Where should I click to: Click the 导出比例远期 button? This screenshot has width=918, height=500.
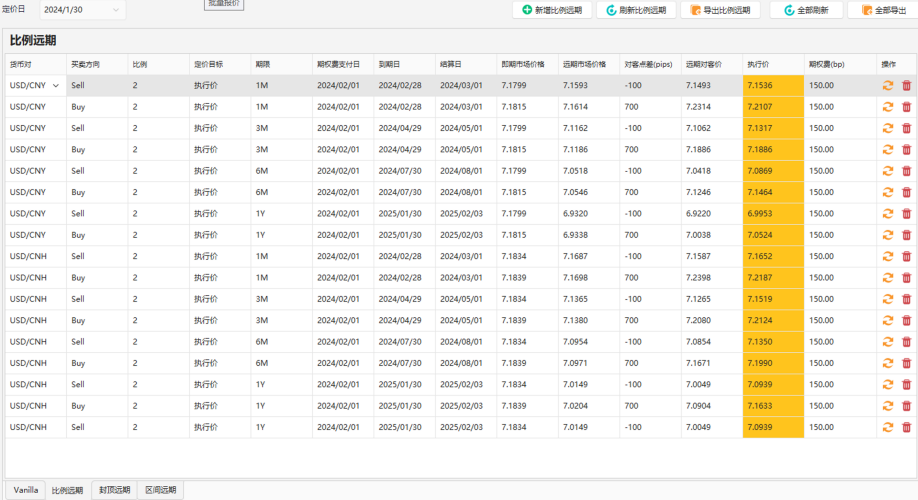pyautogui.click(x=719, y=10)
